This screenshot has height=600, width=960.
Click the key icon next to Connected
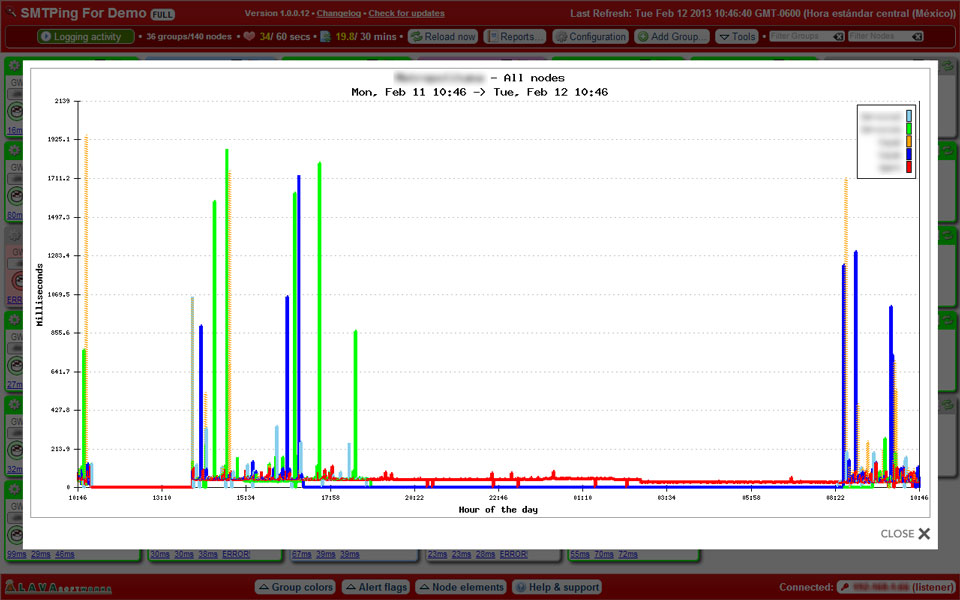[843, 588]
